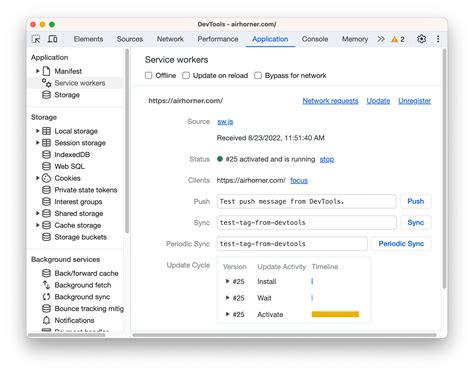Image resolution: width=474 pixels, height=373 pixels.
Task: Click the Install timeline tick mark
Action: (312, 281)
